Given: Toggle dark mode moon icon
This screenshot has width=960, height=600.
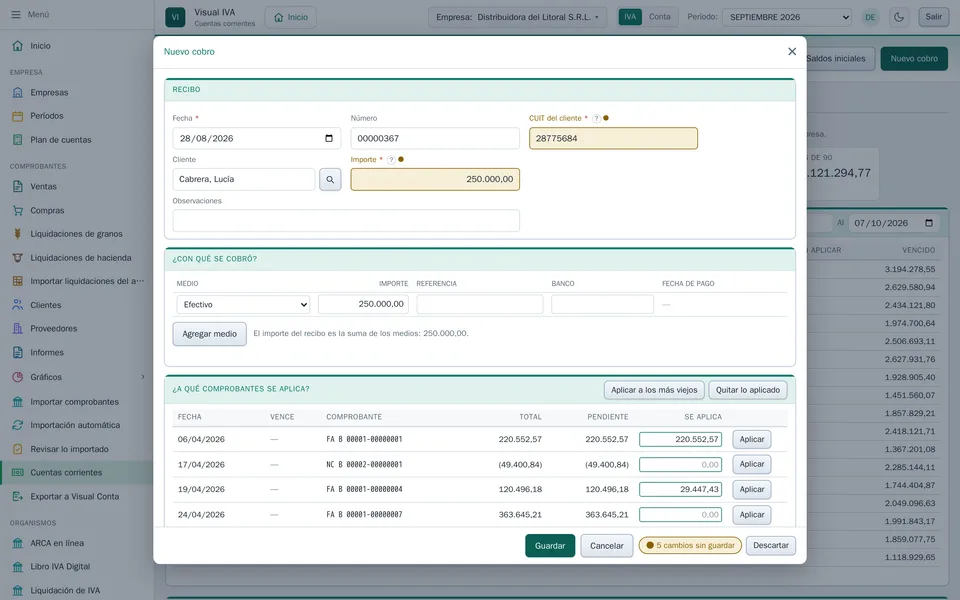Looking at the screenshot, I should tap(899, 17).
